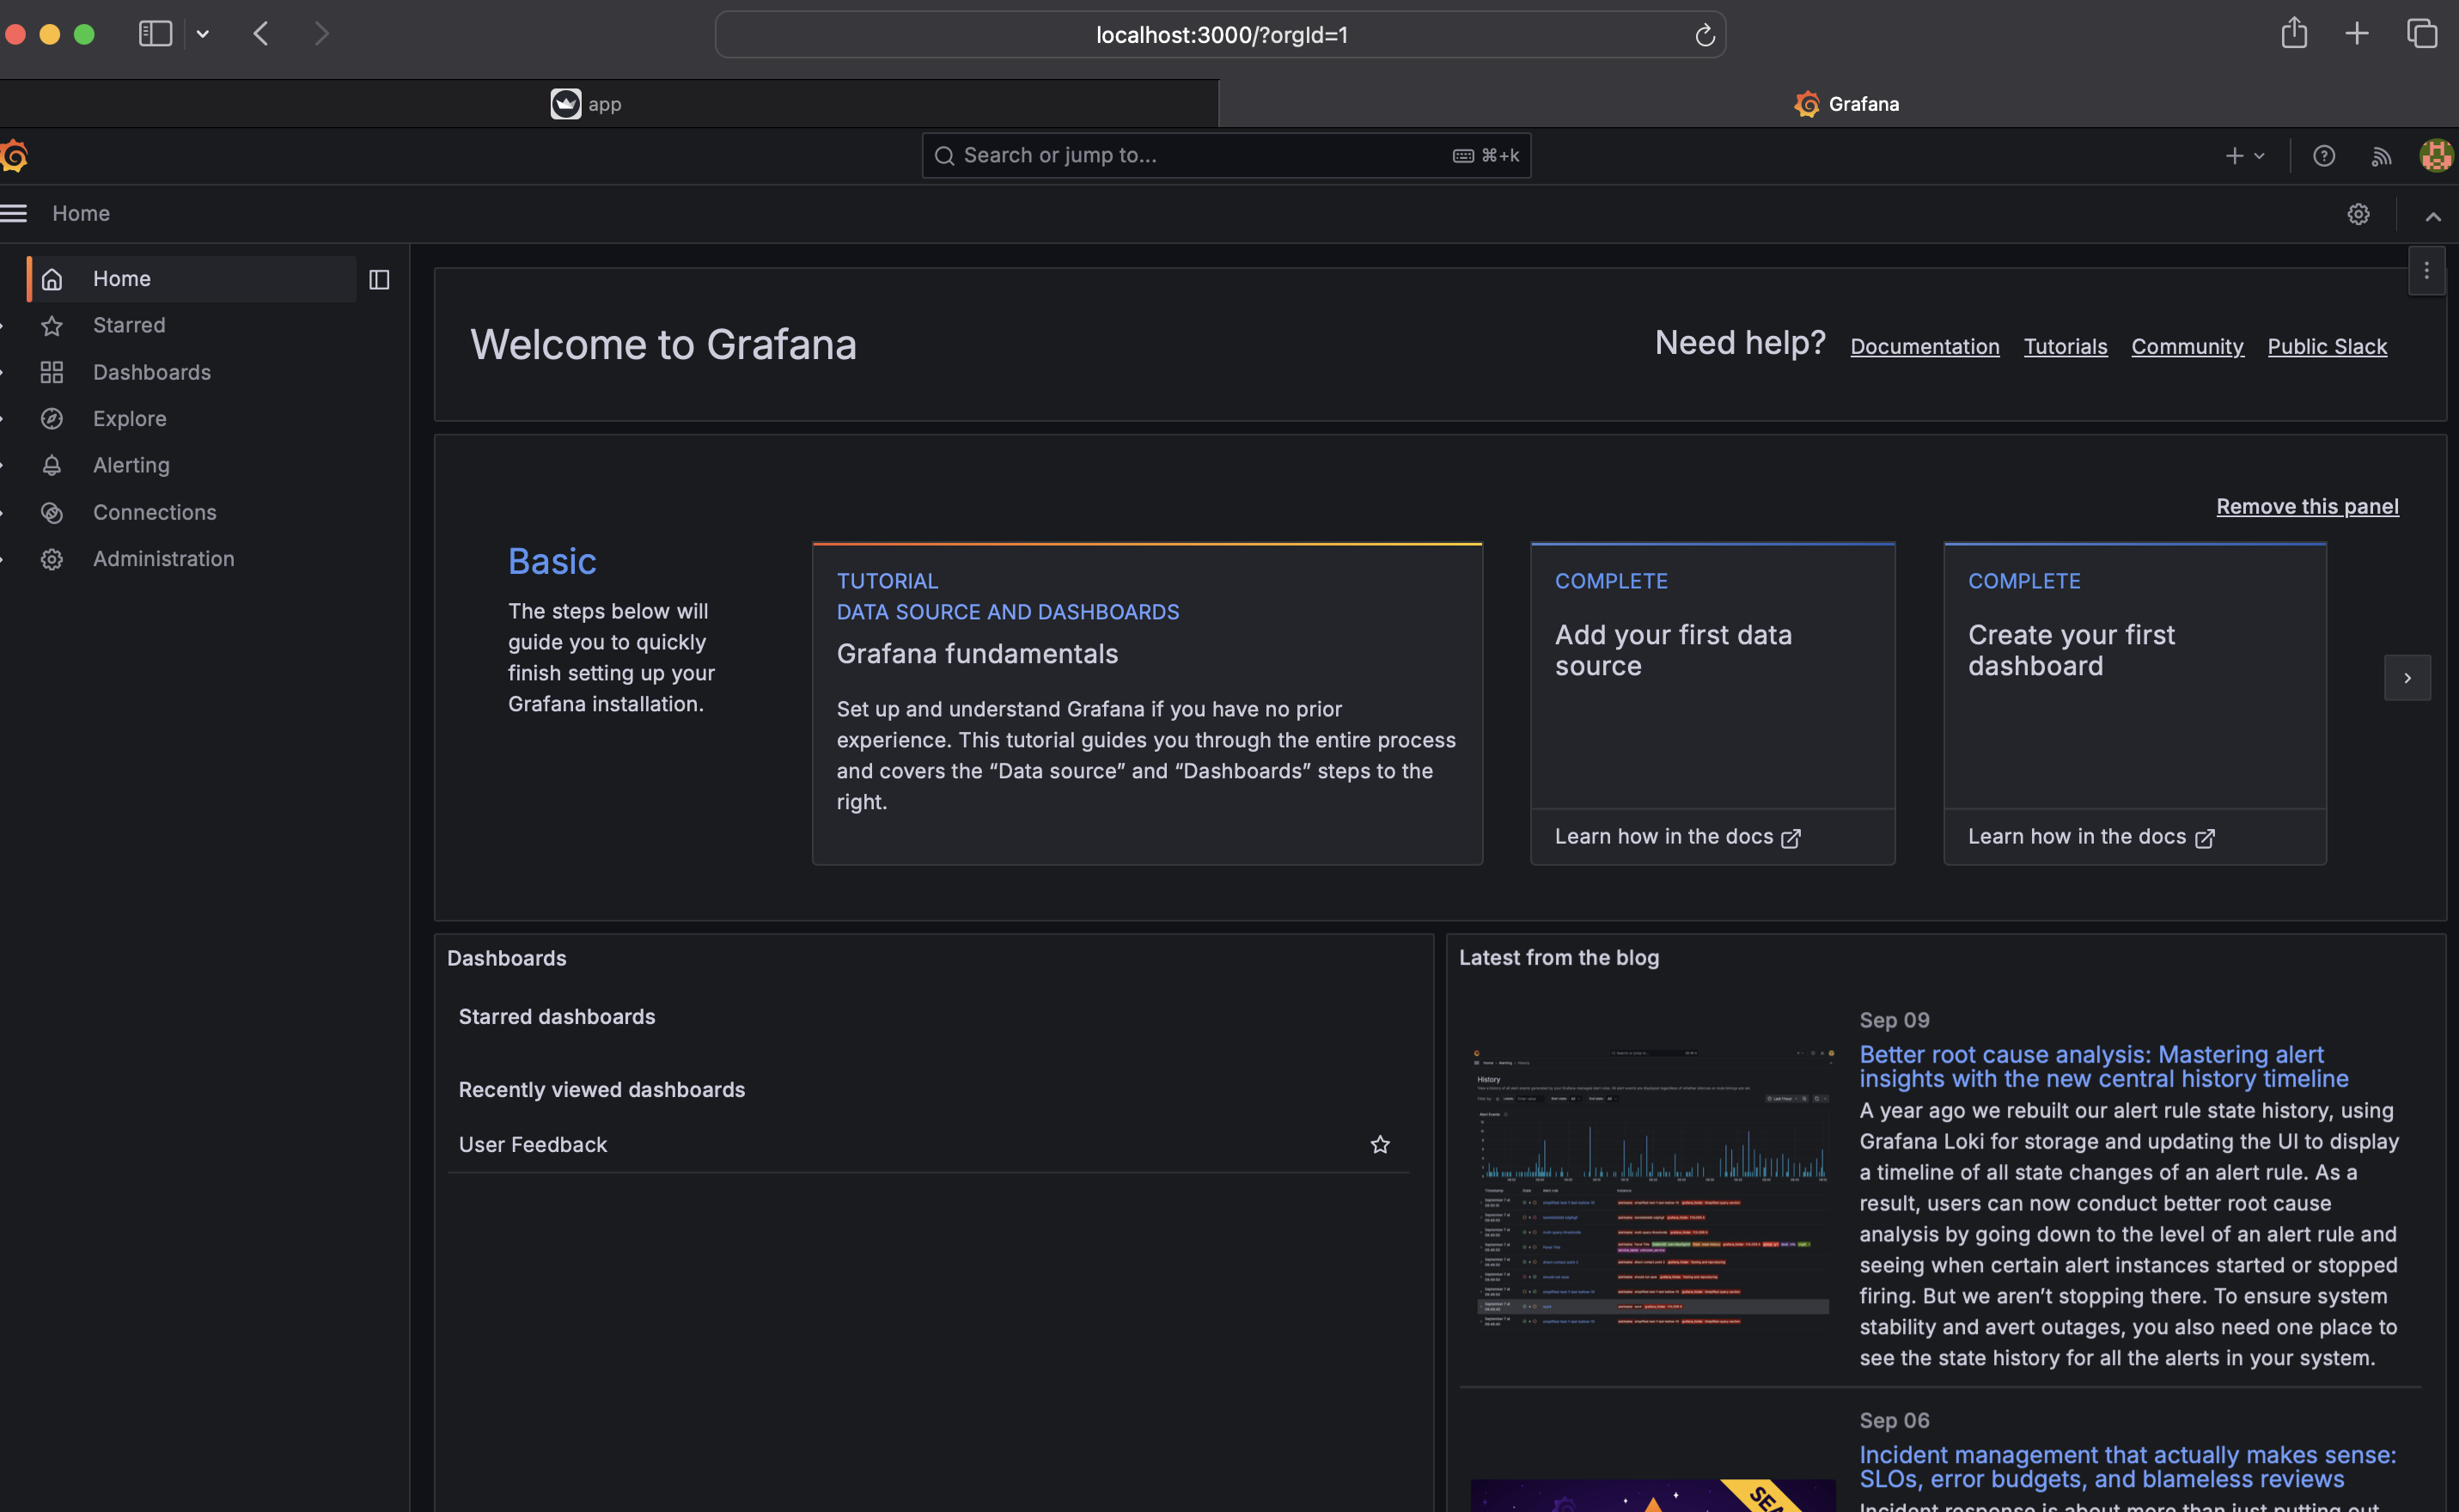The image size is (2459, 1512).
Task: Click the Grafana logo icon
Action: pyautogui.click(x=14, y=156)
